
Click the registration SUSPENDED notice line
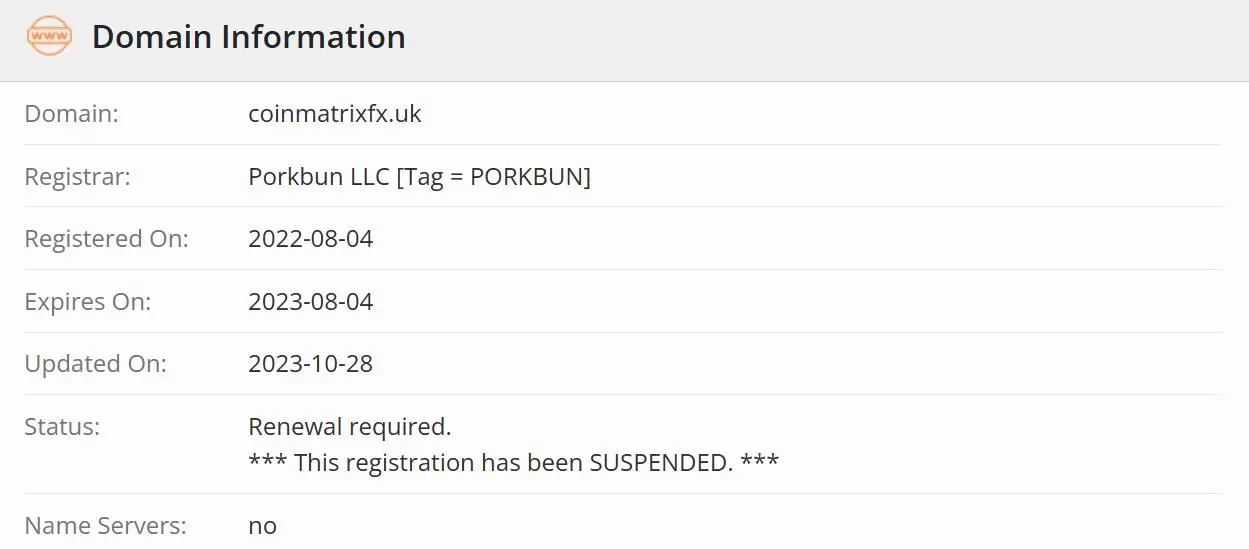coord(513,463)
